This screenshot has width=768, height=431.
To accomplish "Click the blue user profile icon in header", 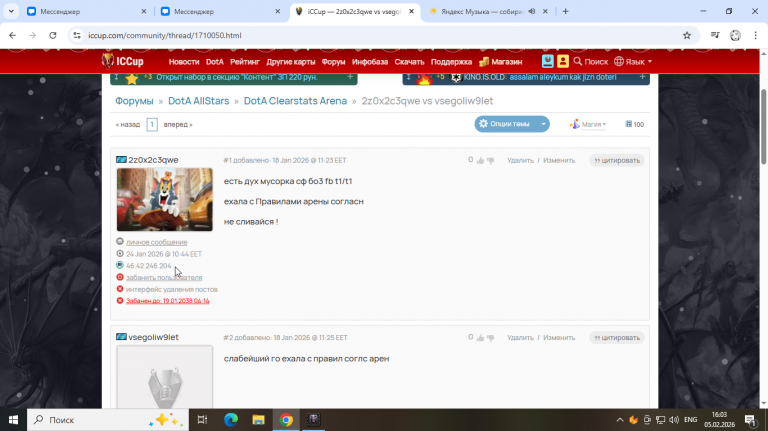I will click(548, 61).
